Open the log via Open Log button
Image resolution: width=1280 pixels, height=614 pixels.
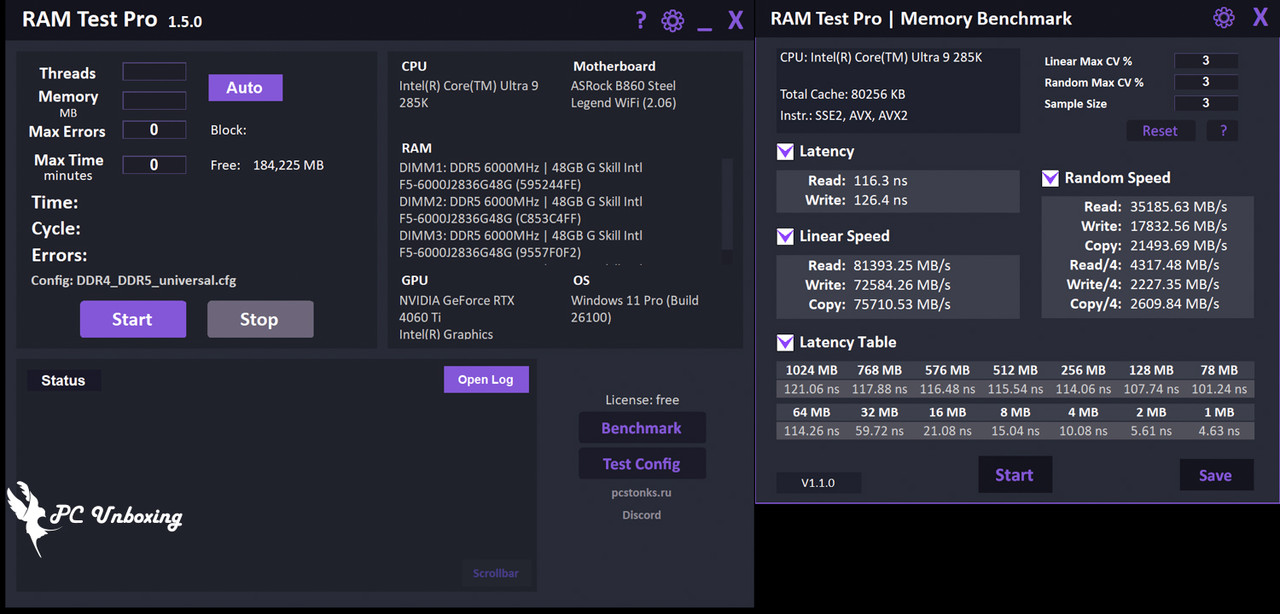(486, 379)
